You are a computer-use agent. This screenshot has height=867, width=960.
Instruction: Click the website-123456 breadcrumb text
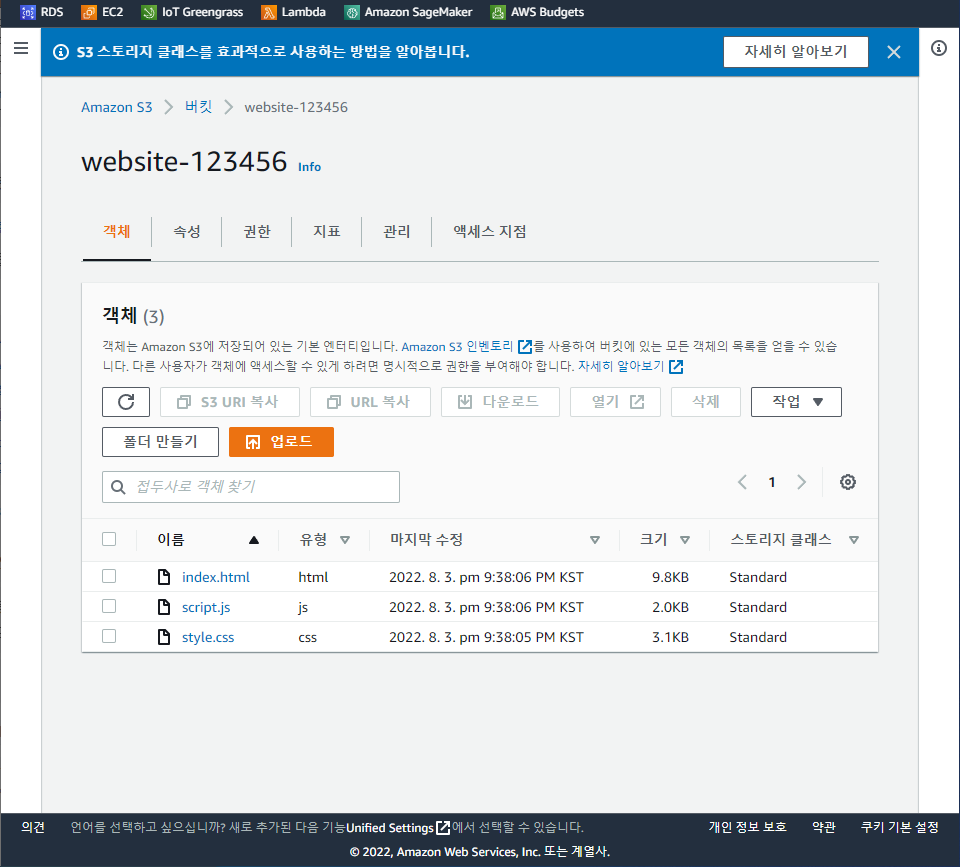tap(296, 107)
